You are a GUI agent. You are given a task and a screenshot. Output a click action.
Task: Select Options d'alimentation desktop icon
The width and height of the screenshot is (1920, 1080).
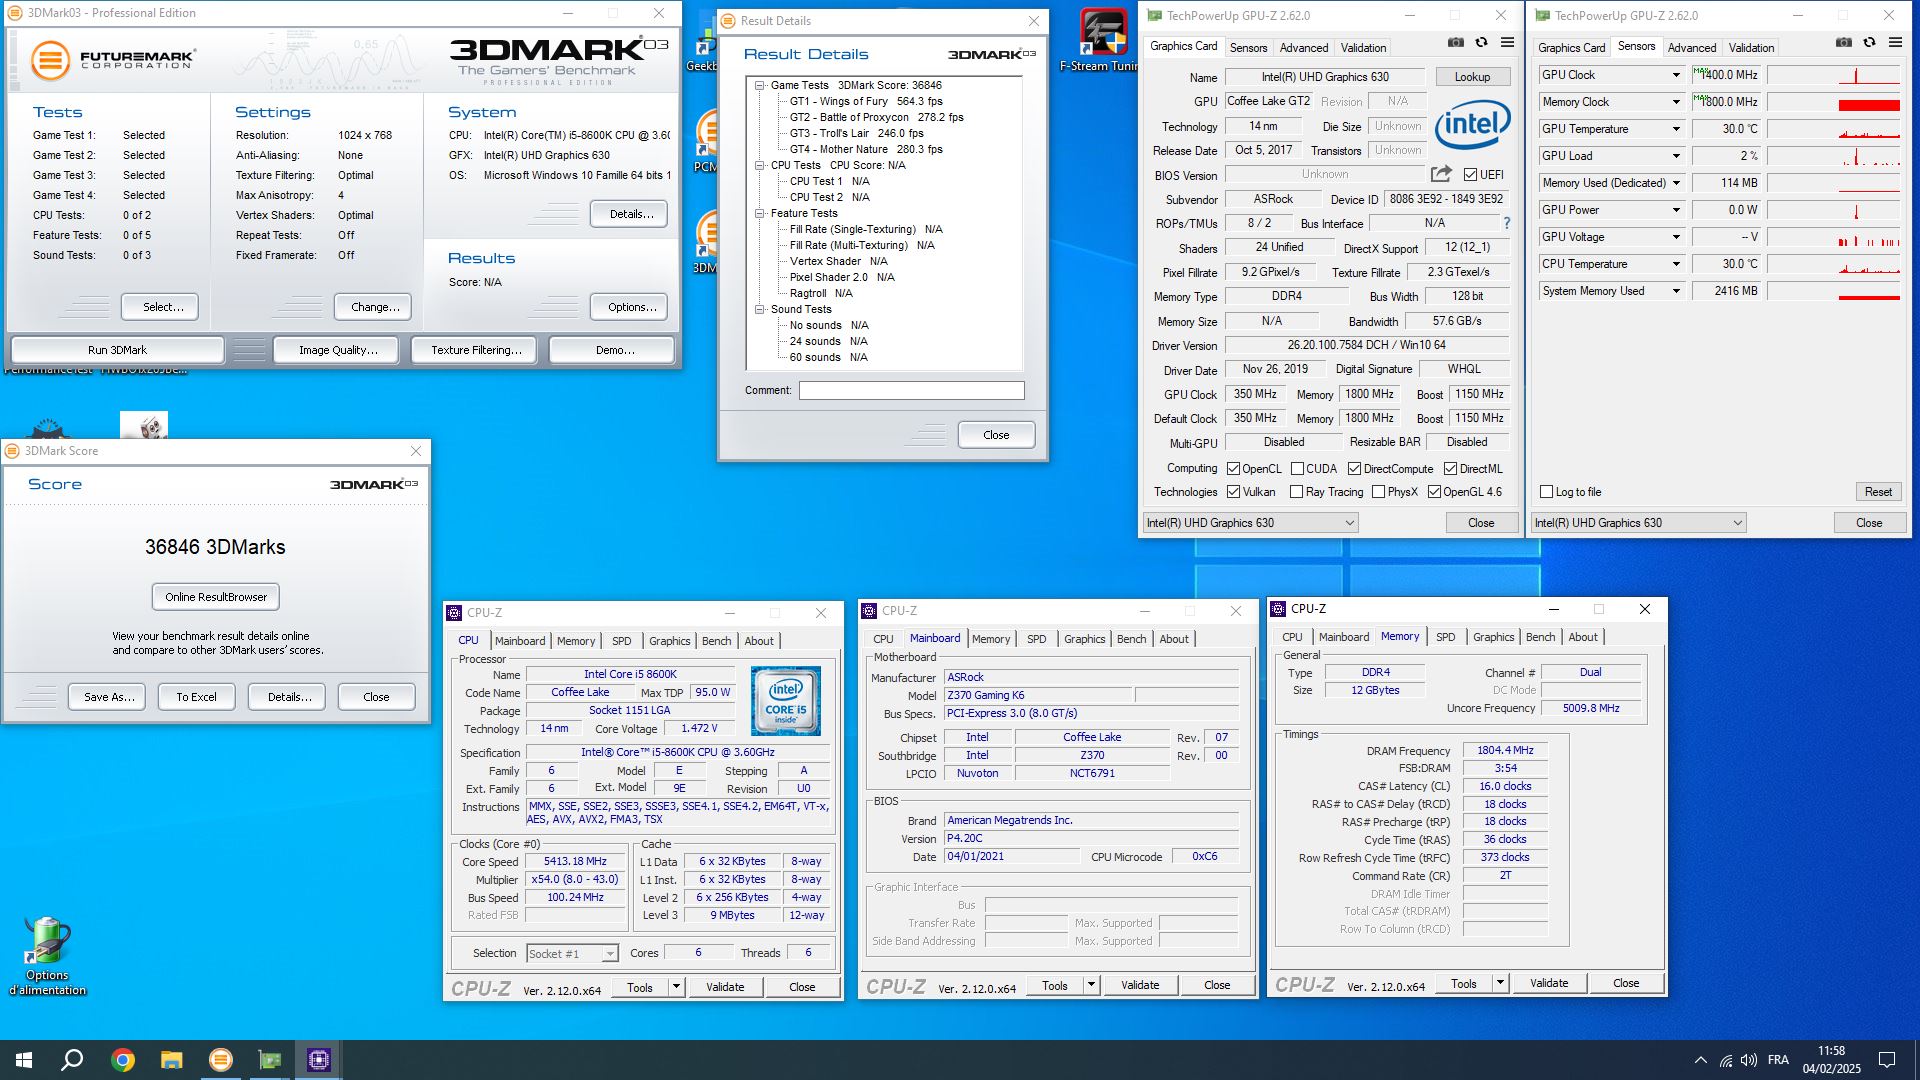[x=47, y=956]
